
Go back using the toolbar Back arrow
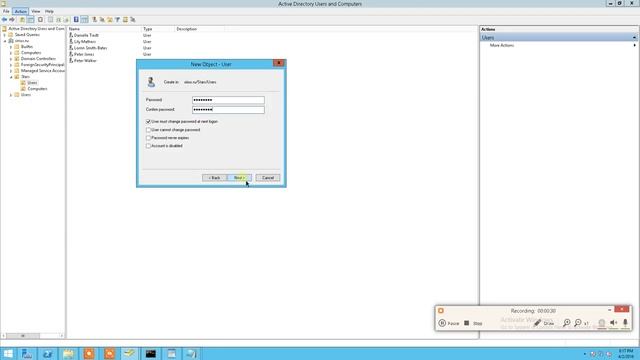(x=4, y=20)
